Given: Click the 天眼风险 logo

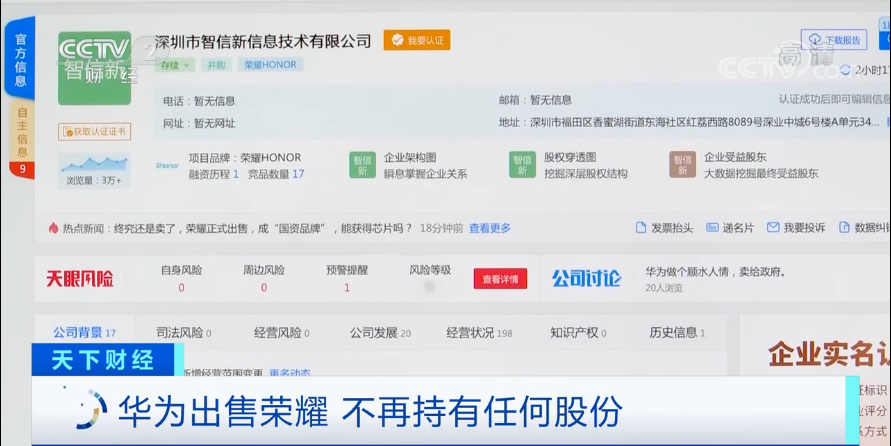Looking at the screenshot, I should tap(80, 279).
